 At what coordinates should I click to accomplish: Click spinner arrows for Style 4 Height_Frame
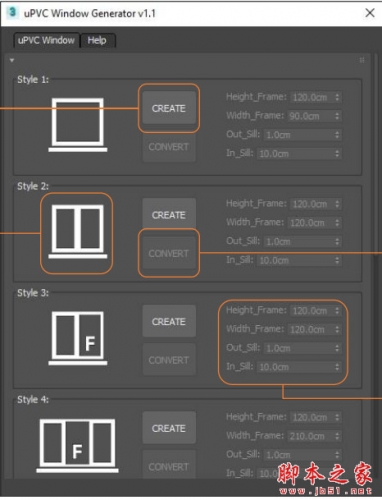[x=337, y=417]
